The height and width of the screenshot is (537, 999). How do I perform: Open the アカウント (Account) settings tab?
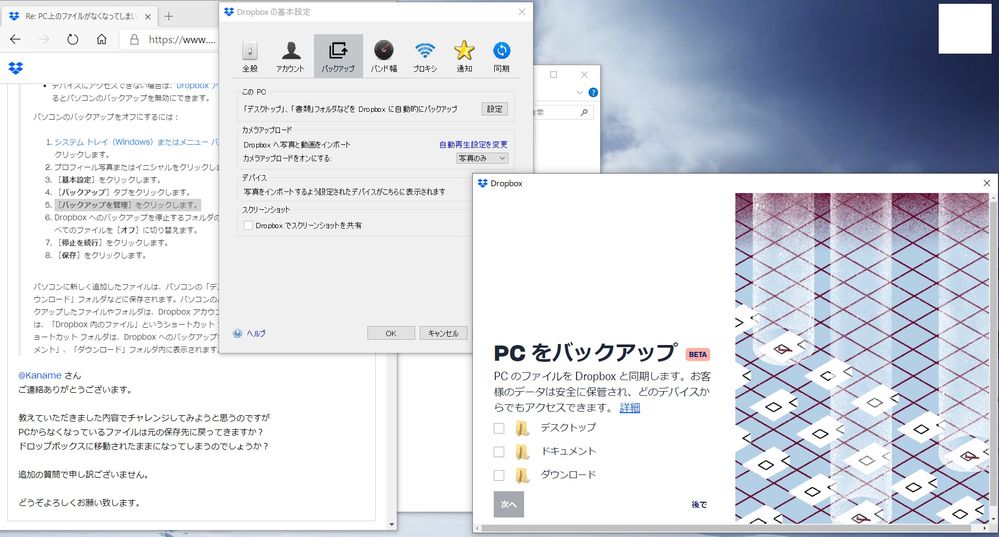pyautogui.click(x=291, y=56)
